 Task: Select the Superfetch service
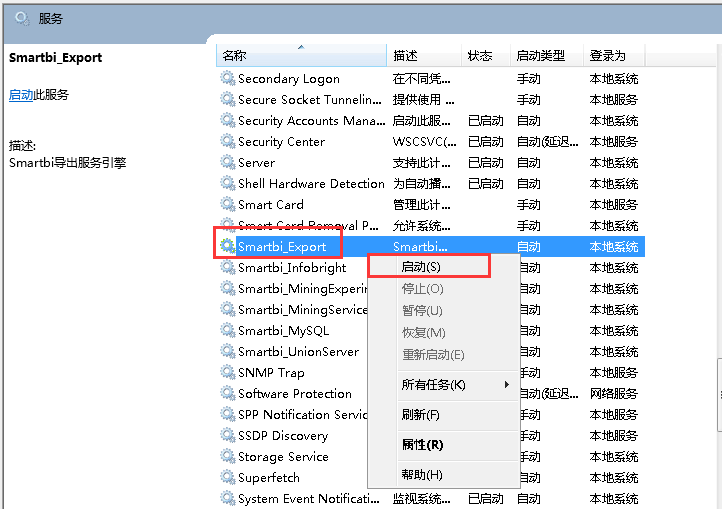click(x=269, y=478)
